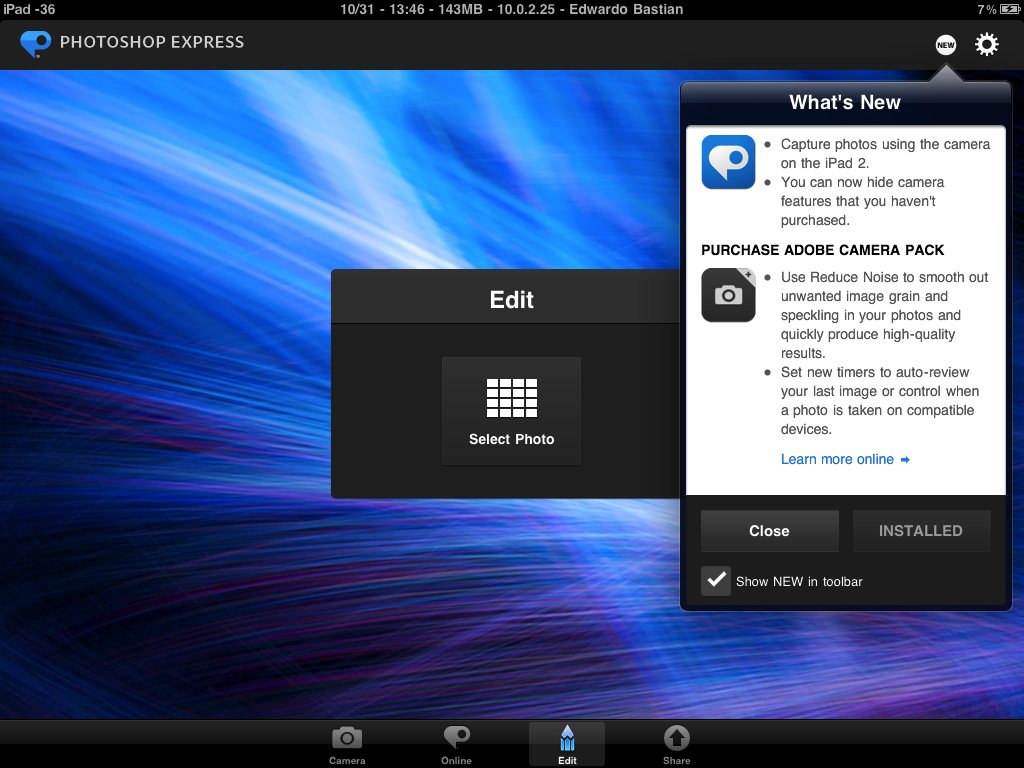
Task: Click the What's New title
Action: click(844, 103)
